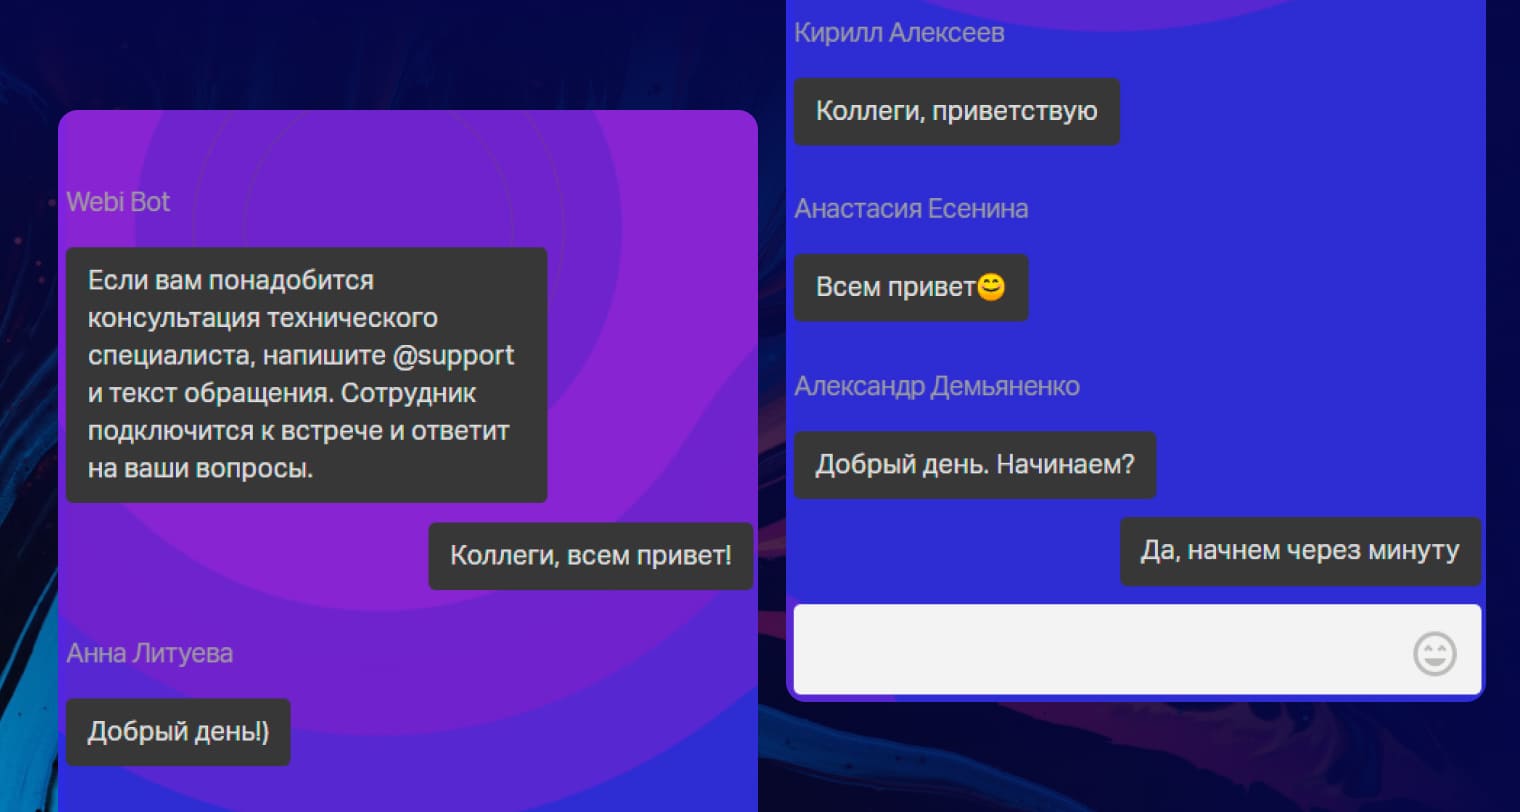The height and width of the screenshot is (812, 1520).
Task: Click the chat message input field
Action: tap(1137, 649)
